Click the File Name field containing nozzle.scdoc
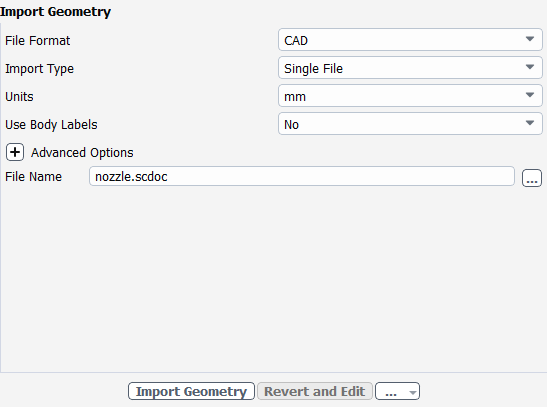This screenshot has height=407, width=547. coord(302,176)
